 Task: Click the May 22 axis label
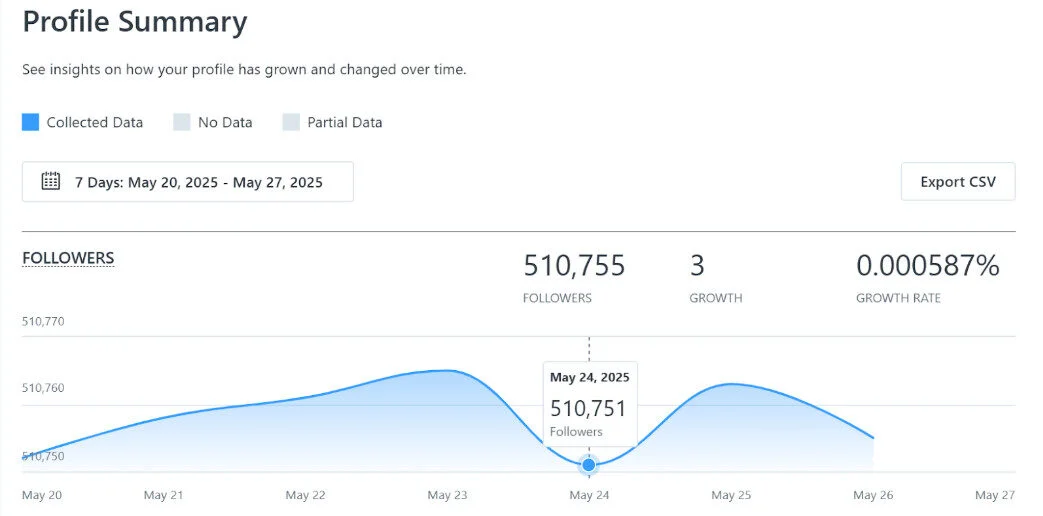(x=305, y=495)
